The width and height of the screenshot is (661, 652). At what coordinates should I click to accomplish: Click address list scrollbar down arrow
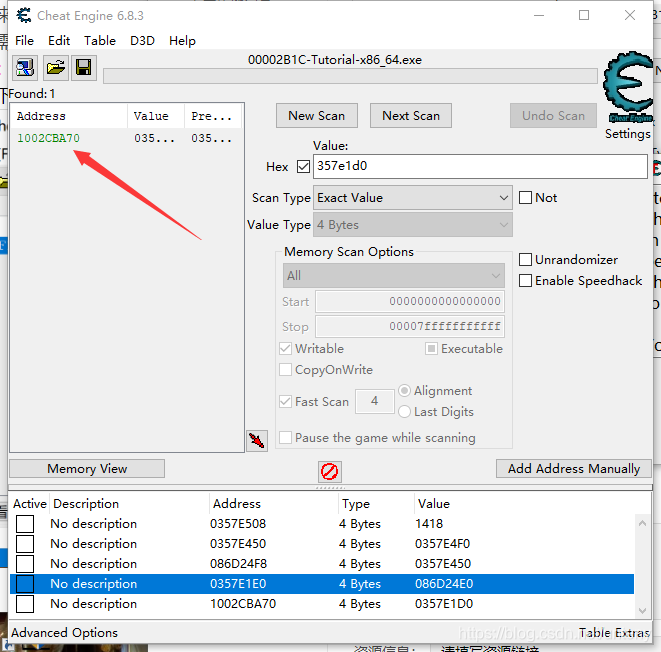[x=642, y=611]
